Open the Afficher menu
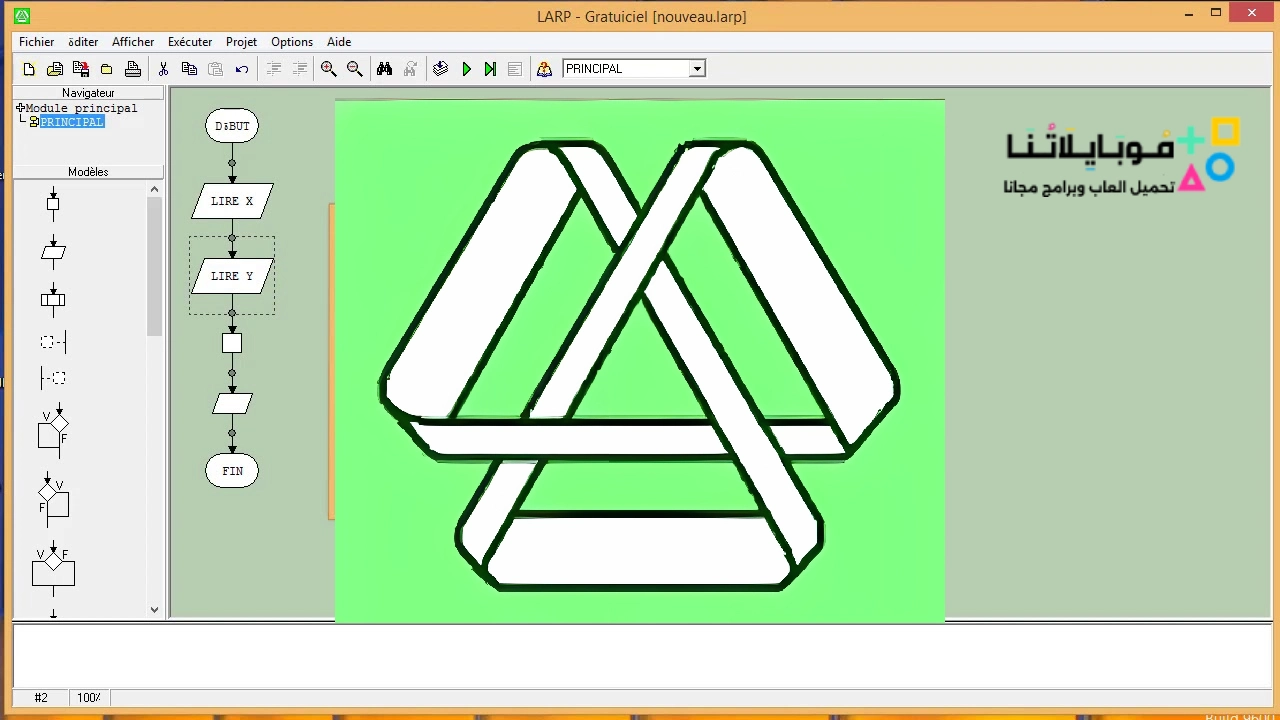1280x720 pixels. 133,42
